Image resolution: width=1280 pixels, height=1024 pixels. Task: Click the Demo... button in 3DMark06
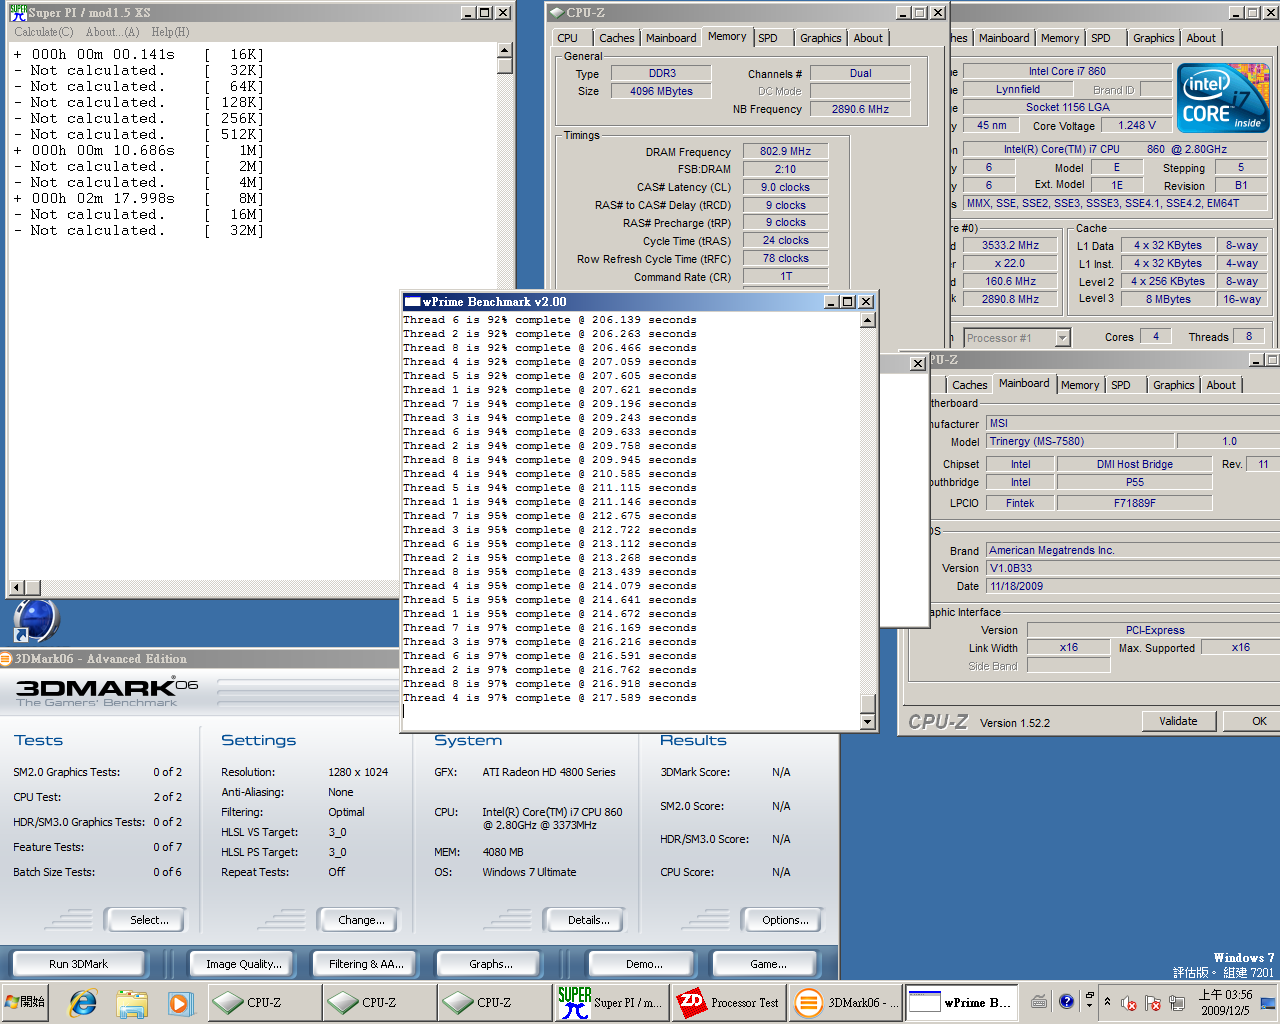tap(644, 964)
